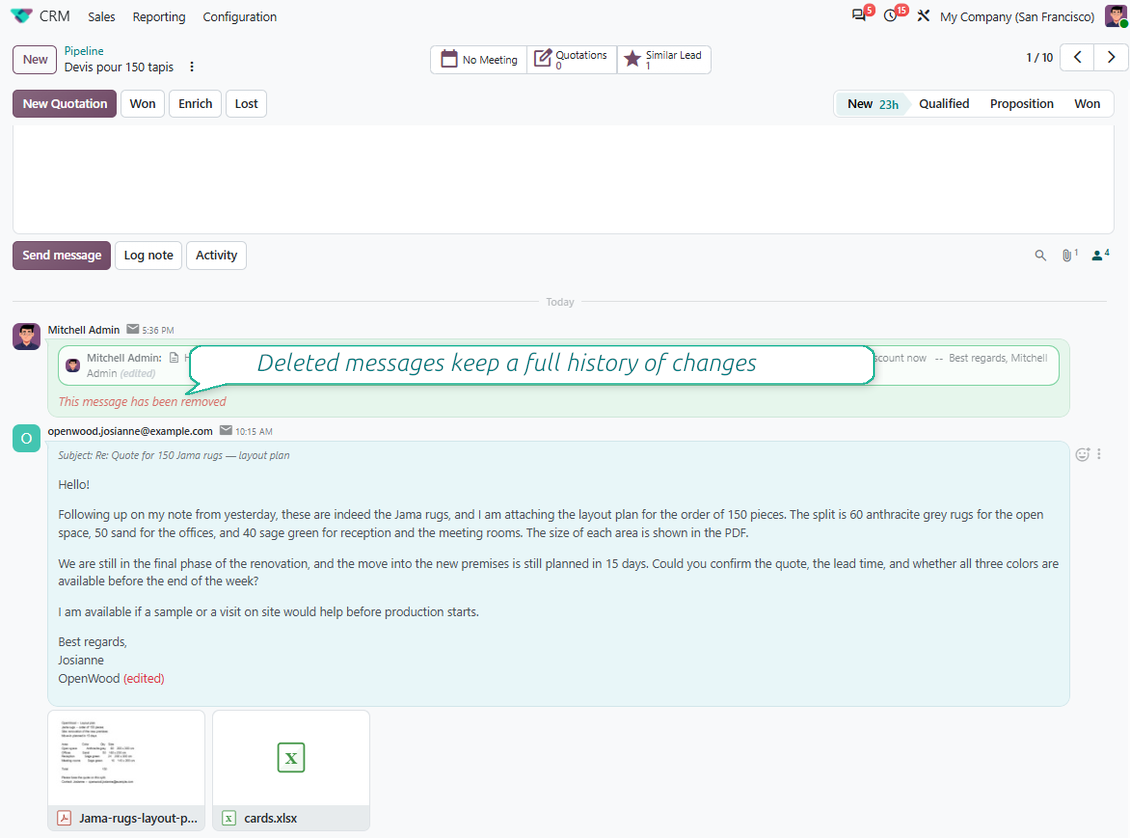Click the Today date separator label
Viewport: 1130px width, 838px height.
point(559,302)
